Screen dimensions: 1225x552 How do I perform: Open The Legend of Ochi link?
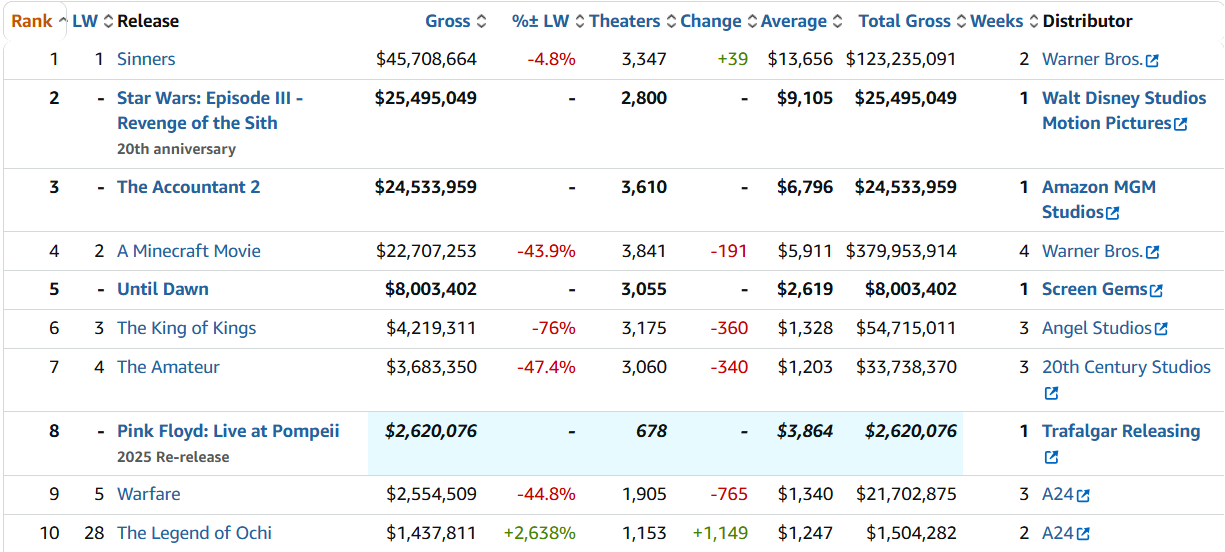coord(194,533)
